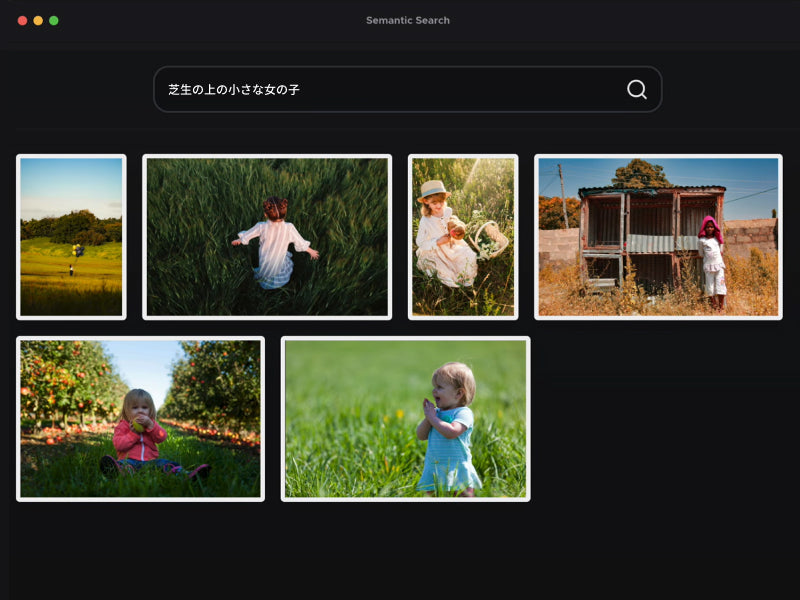This screenshot has width=800, height=600.
Task: Select the apple orchard girl photo
Action: tap(140, 418)
